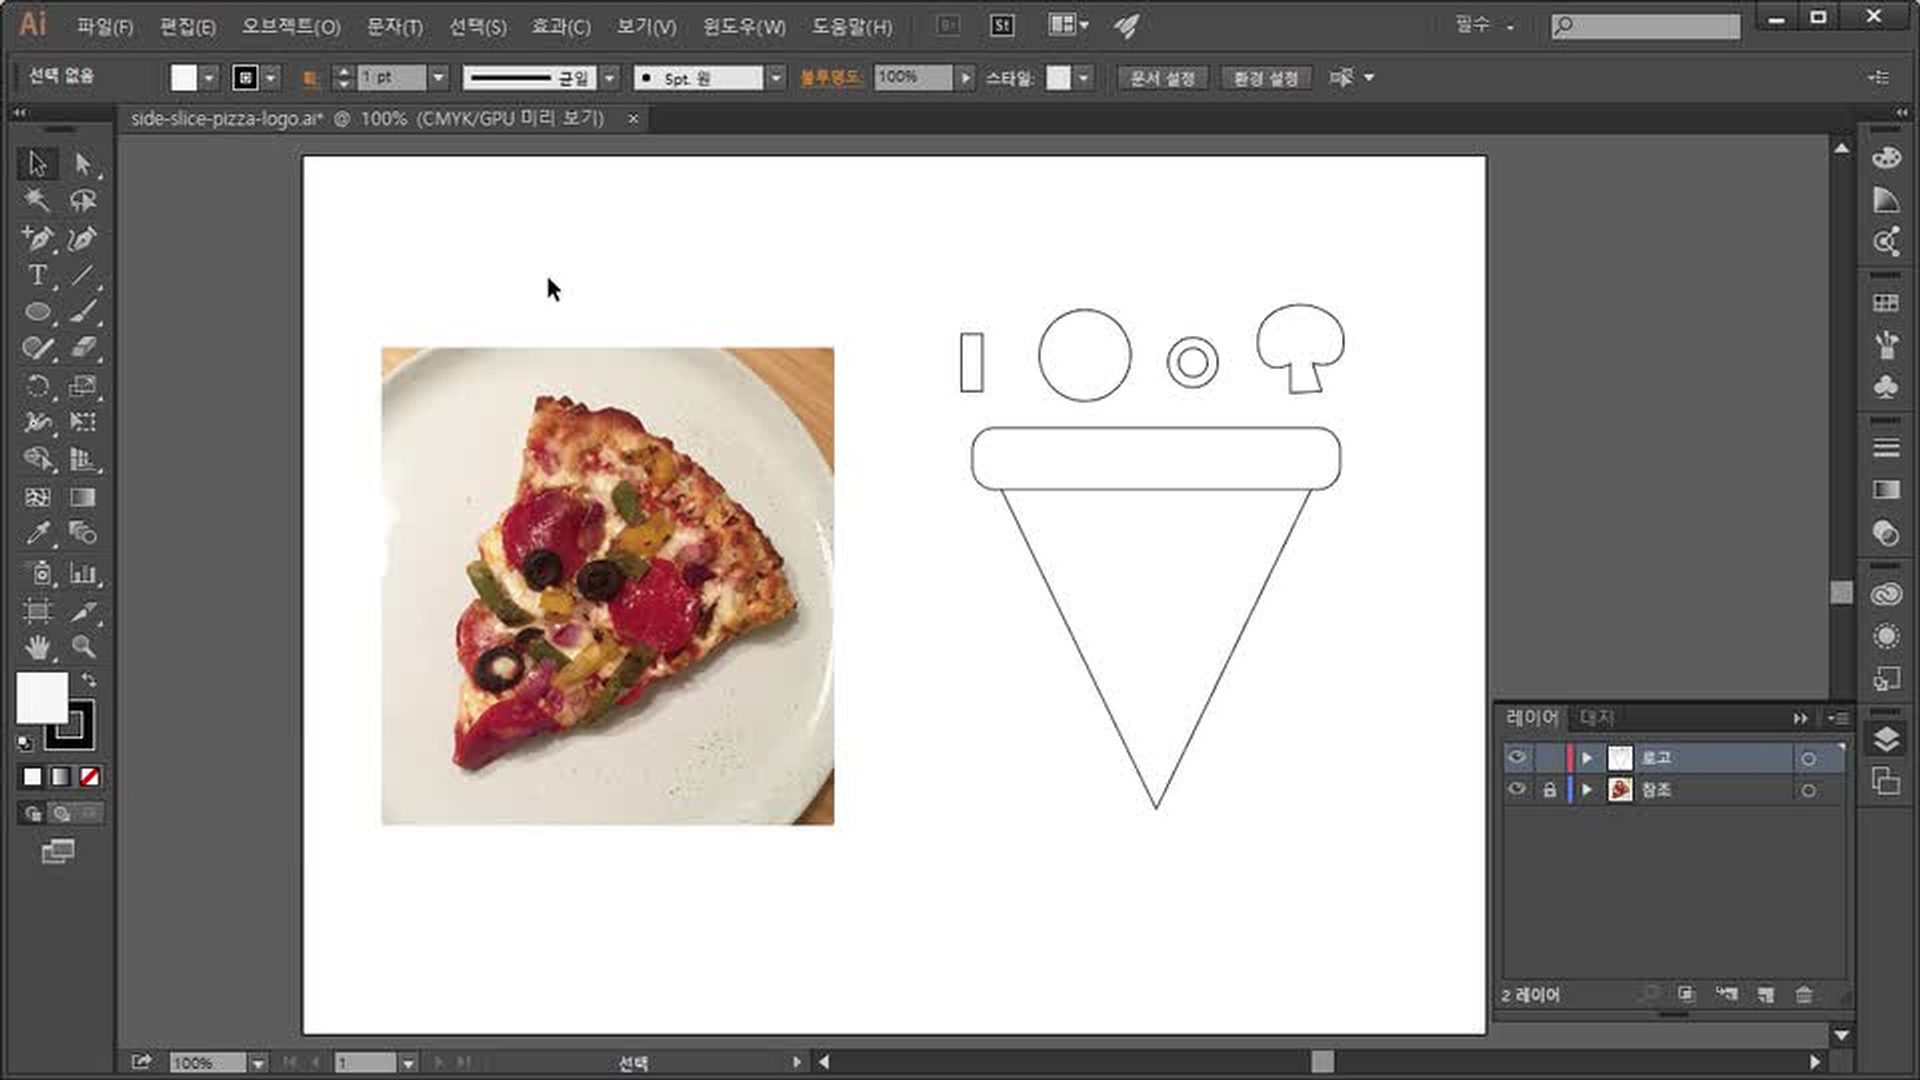
Task: Click the delete layer trash icon
Action: coord(1804,994)
